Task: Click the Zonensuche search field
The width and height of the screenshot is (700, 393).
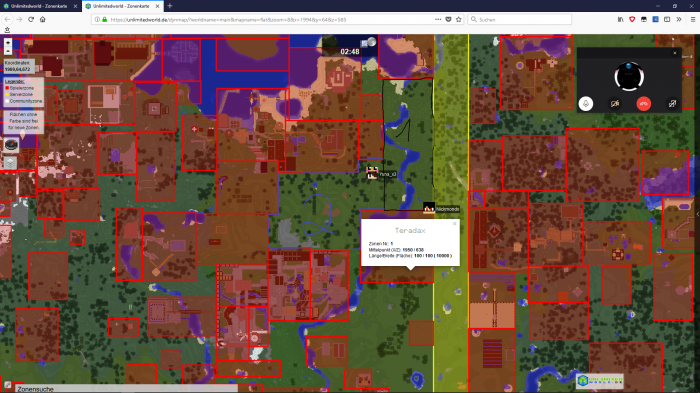Action: point(125,389)
